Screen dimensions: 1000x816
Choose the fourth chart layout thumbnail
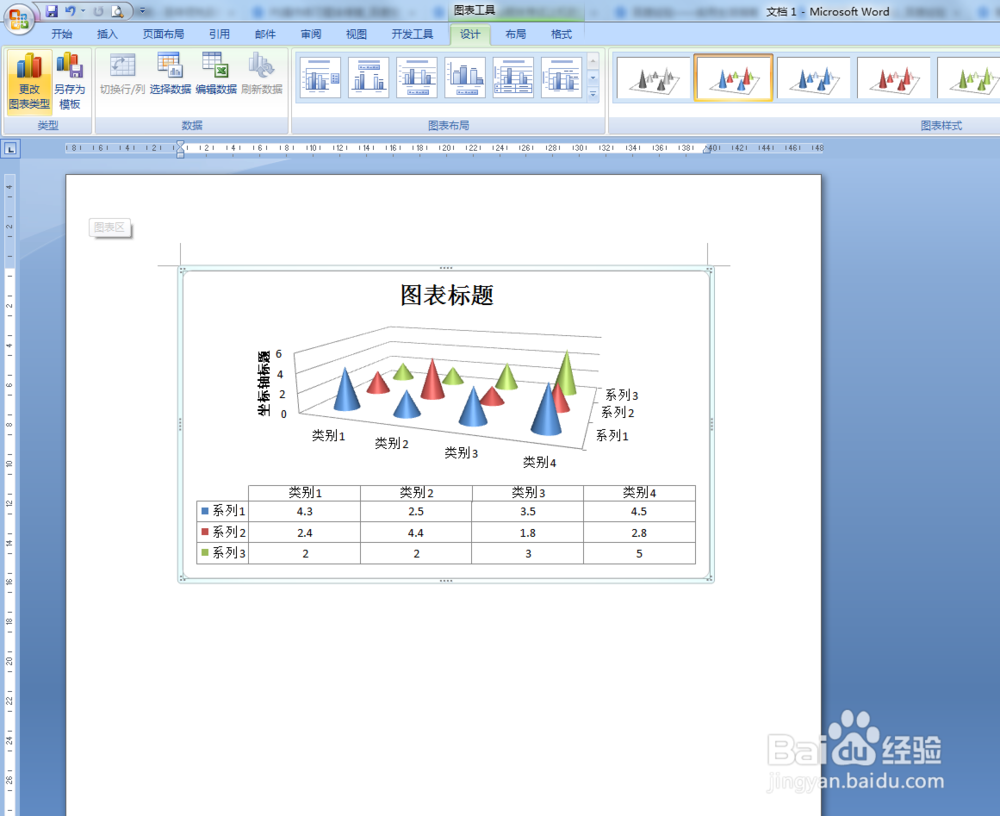coord(465,77)
